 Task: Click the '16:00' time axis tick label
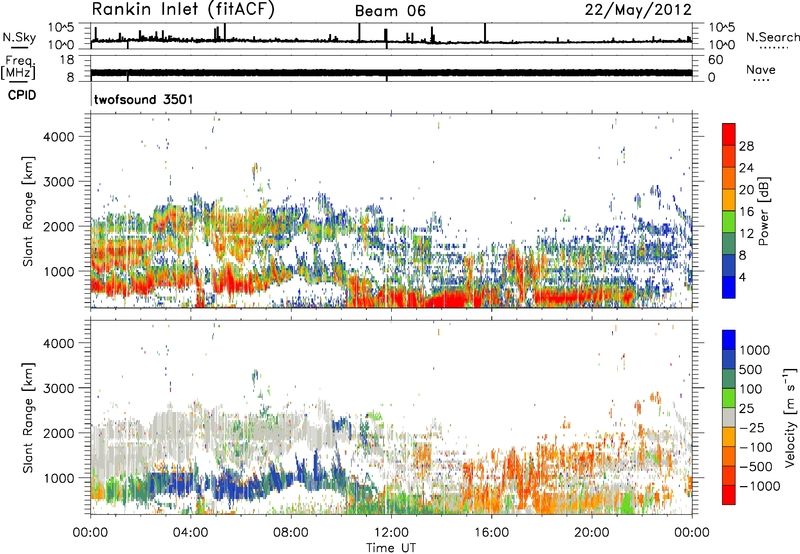(x=491, y=533)
